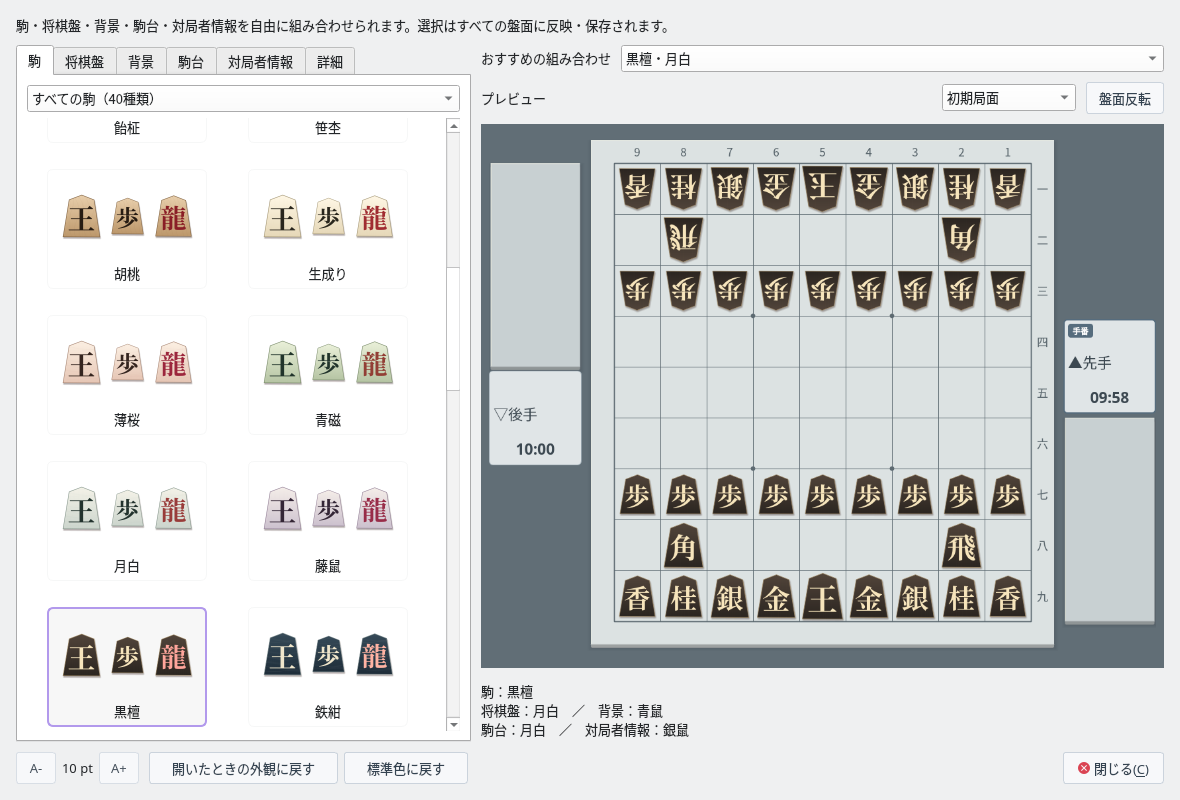Click the 先手 飛 rook piece on board
This screenshot has width=1180, height=800.
[x=961, y=546]
